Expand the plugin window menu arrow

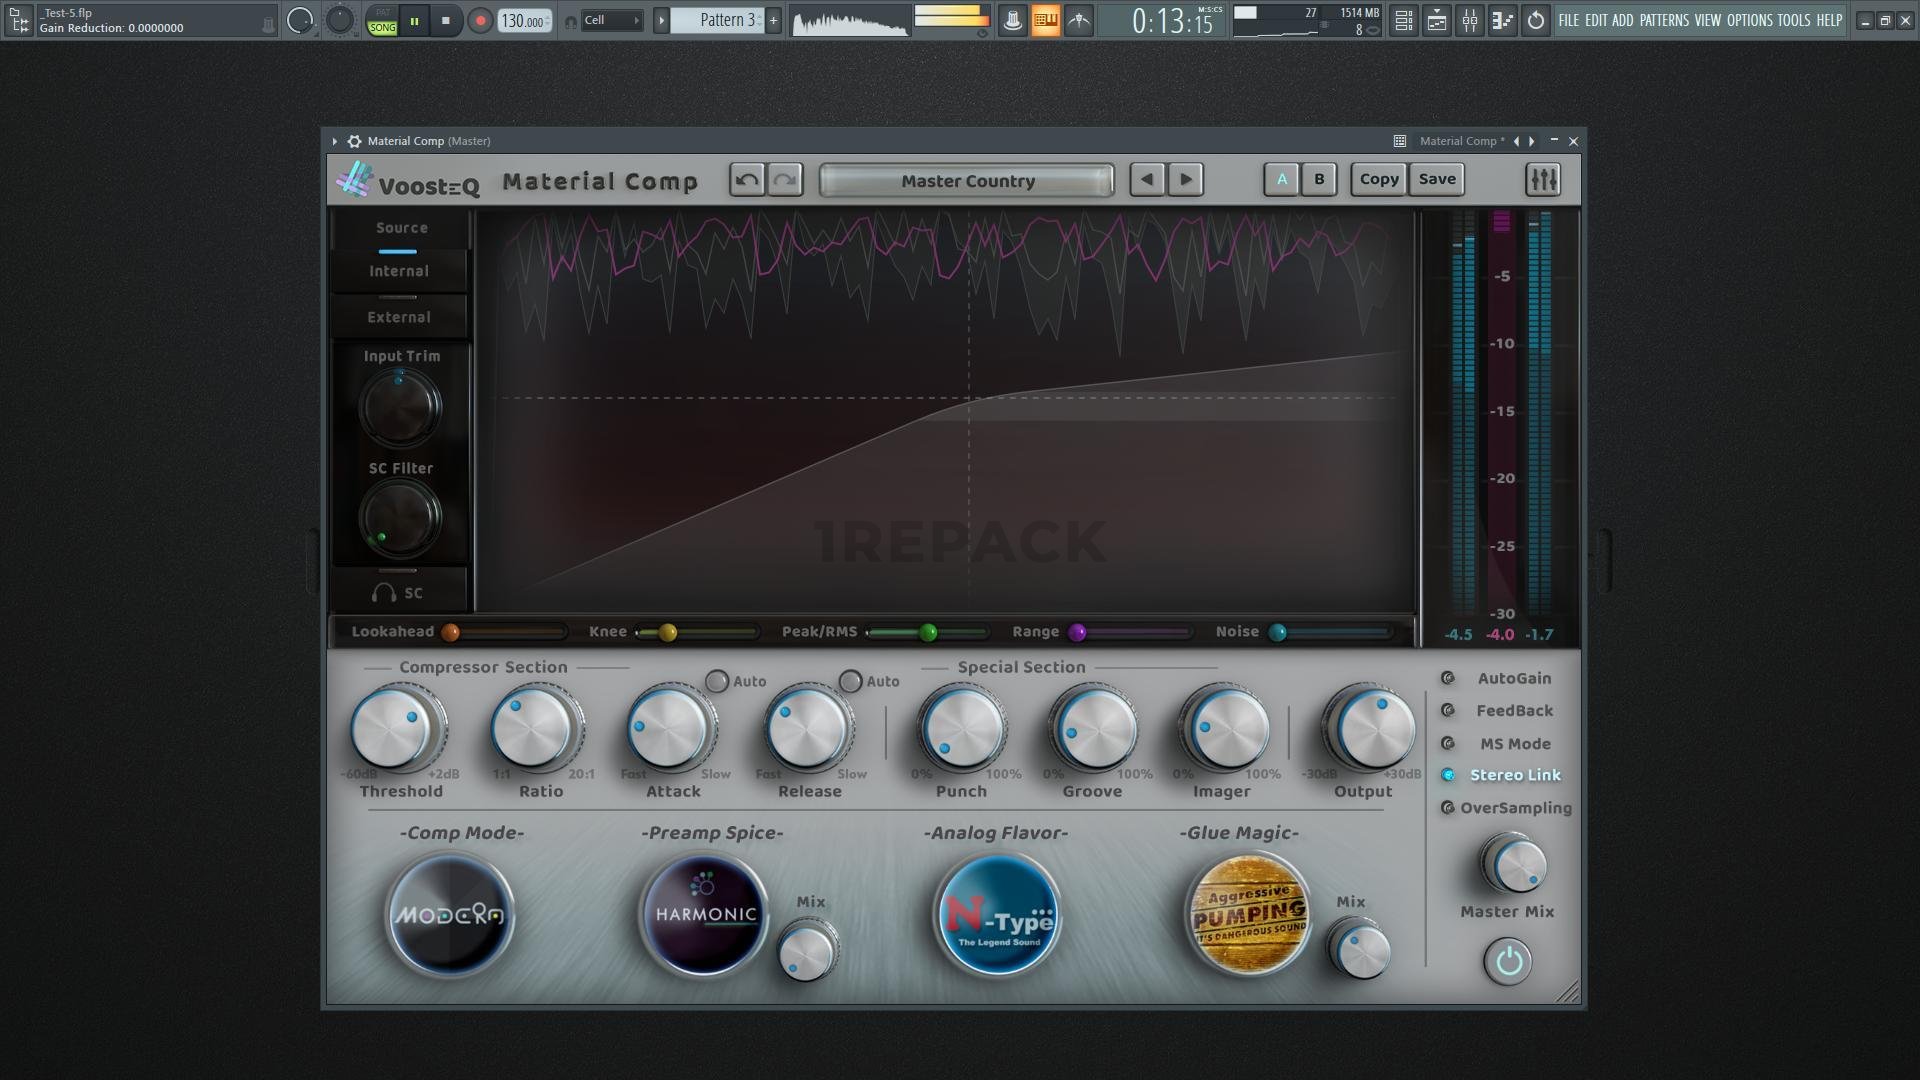point(335,141)
